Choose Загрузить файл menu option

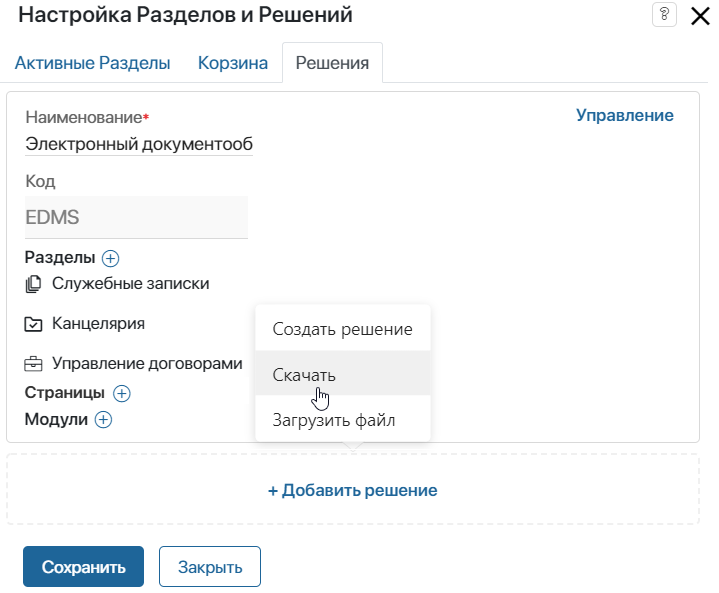point(343,420)
